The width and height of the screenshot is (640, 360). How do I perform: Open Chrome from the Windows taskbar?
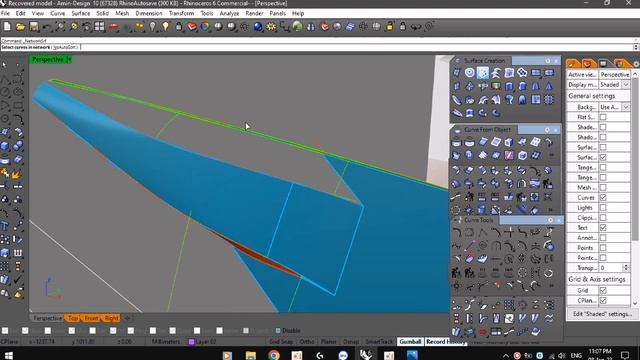pos(274,355)
